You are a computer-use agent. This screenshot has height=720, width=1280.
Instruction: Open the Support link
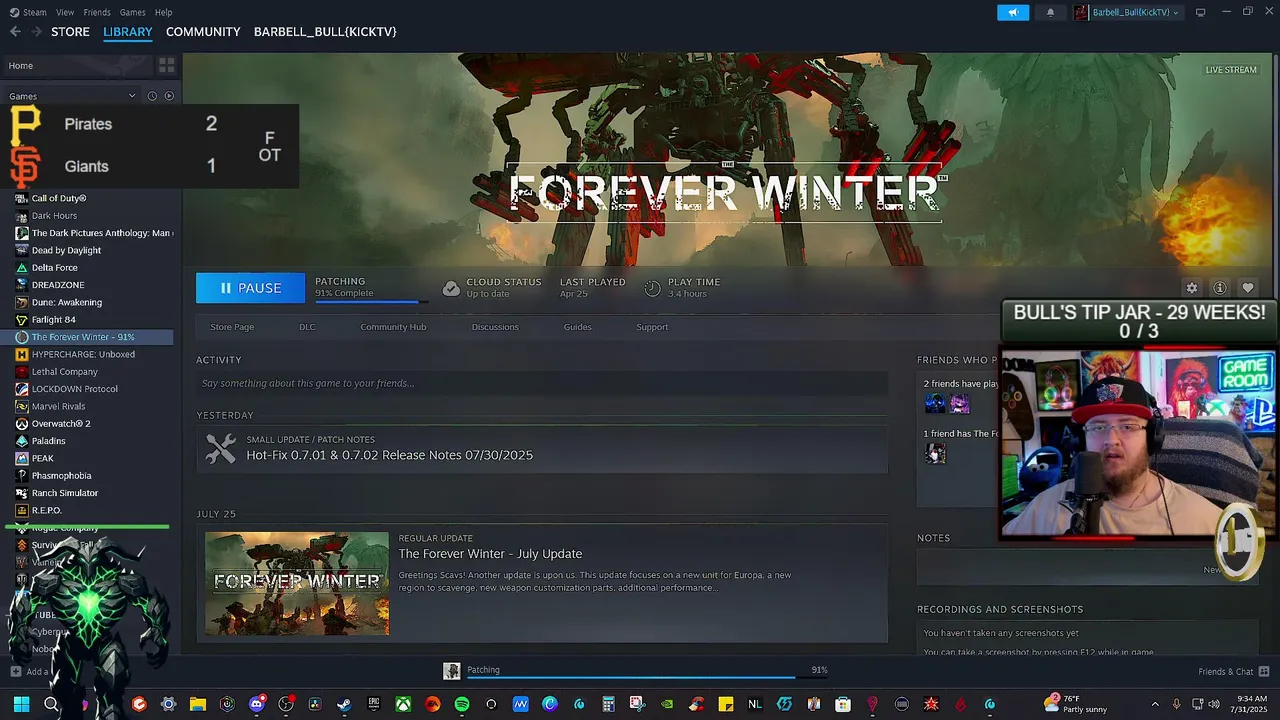coord(652,327)
